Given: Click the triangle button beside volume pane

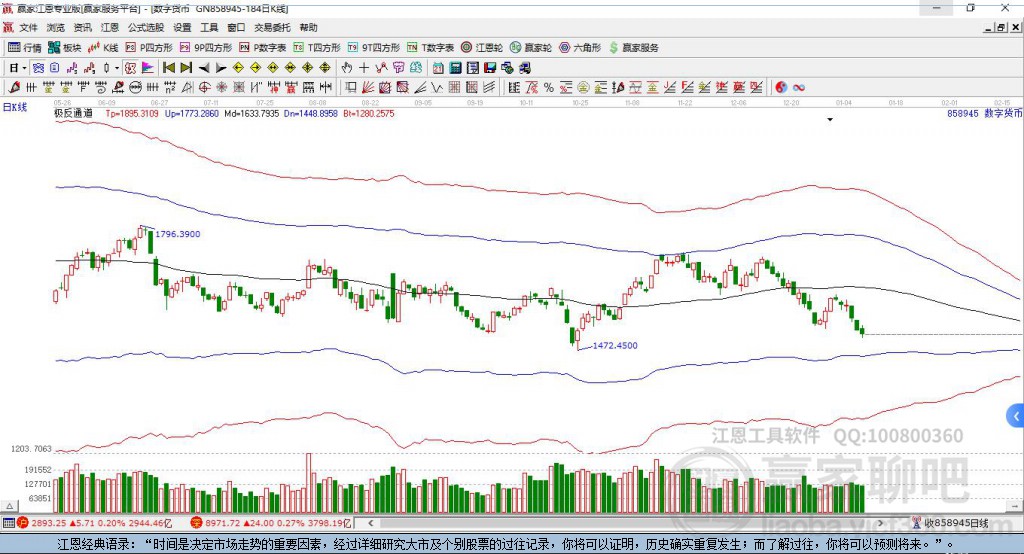Looking at the screenshot, I should (x=9, y=506).
